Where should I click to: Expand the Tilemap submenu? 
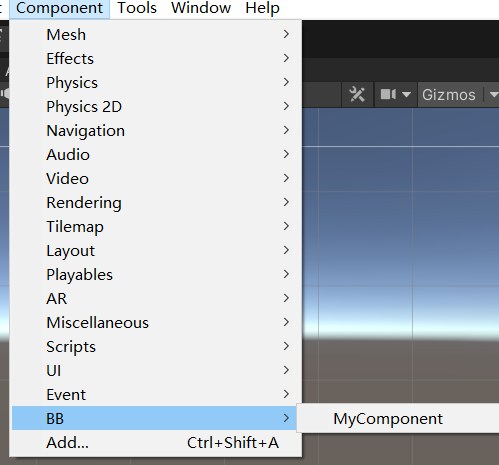[x=155, y=227]
